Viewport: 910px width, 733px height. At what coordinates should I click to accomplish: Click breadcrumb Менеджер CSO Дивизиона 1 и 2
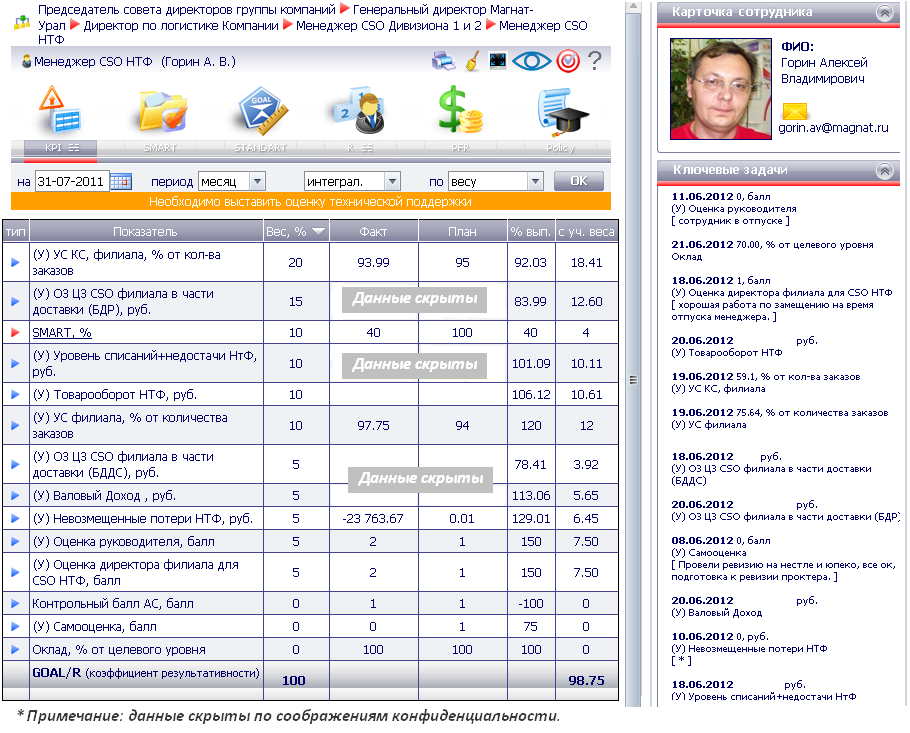pyautogui.click(x=388, y=26)
